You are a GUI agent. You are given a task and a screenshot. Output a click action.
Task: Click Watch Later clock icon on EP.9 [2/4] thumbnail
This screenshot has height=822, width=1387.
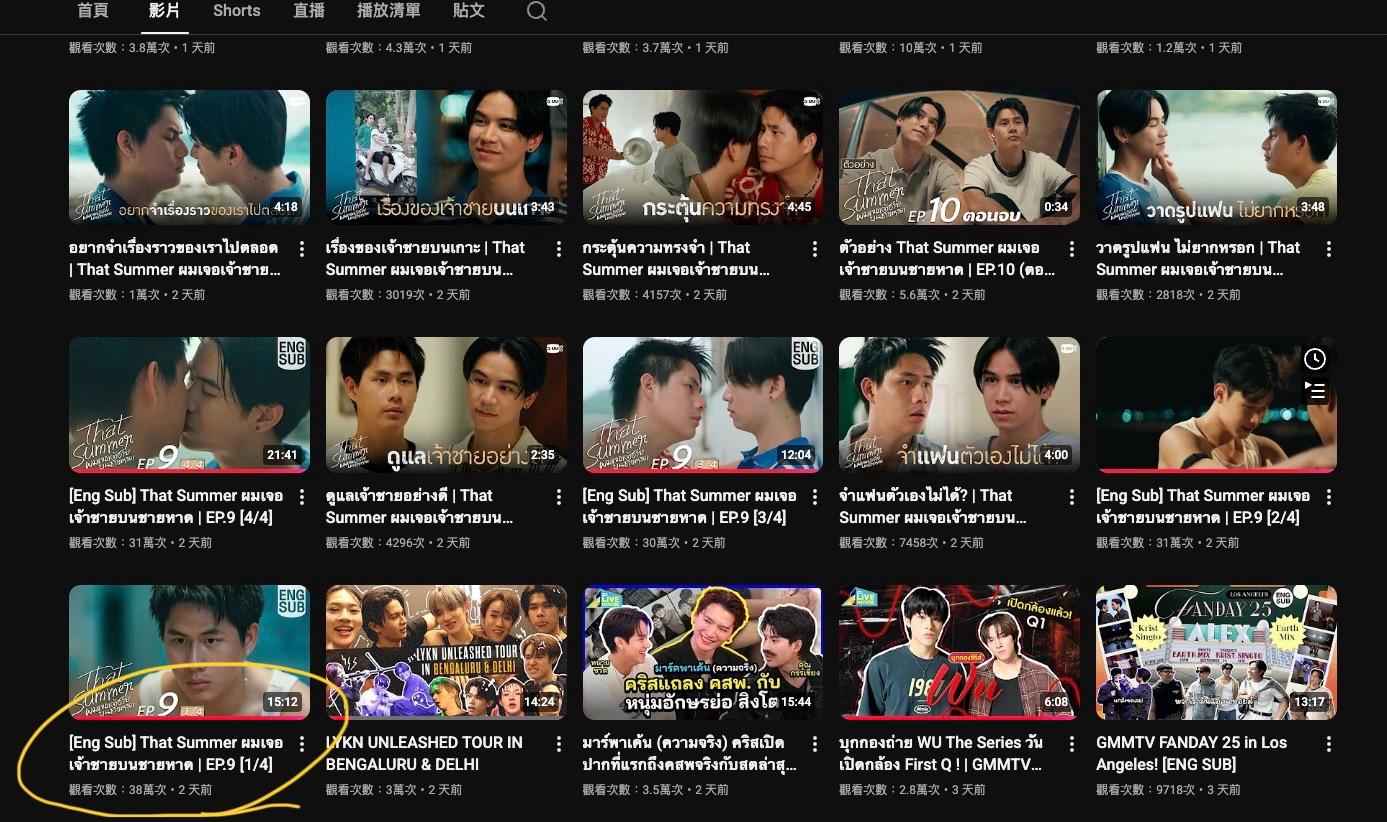click(1315, 359)
